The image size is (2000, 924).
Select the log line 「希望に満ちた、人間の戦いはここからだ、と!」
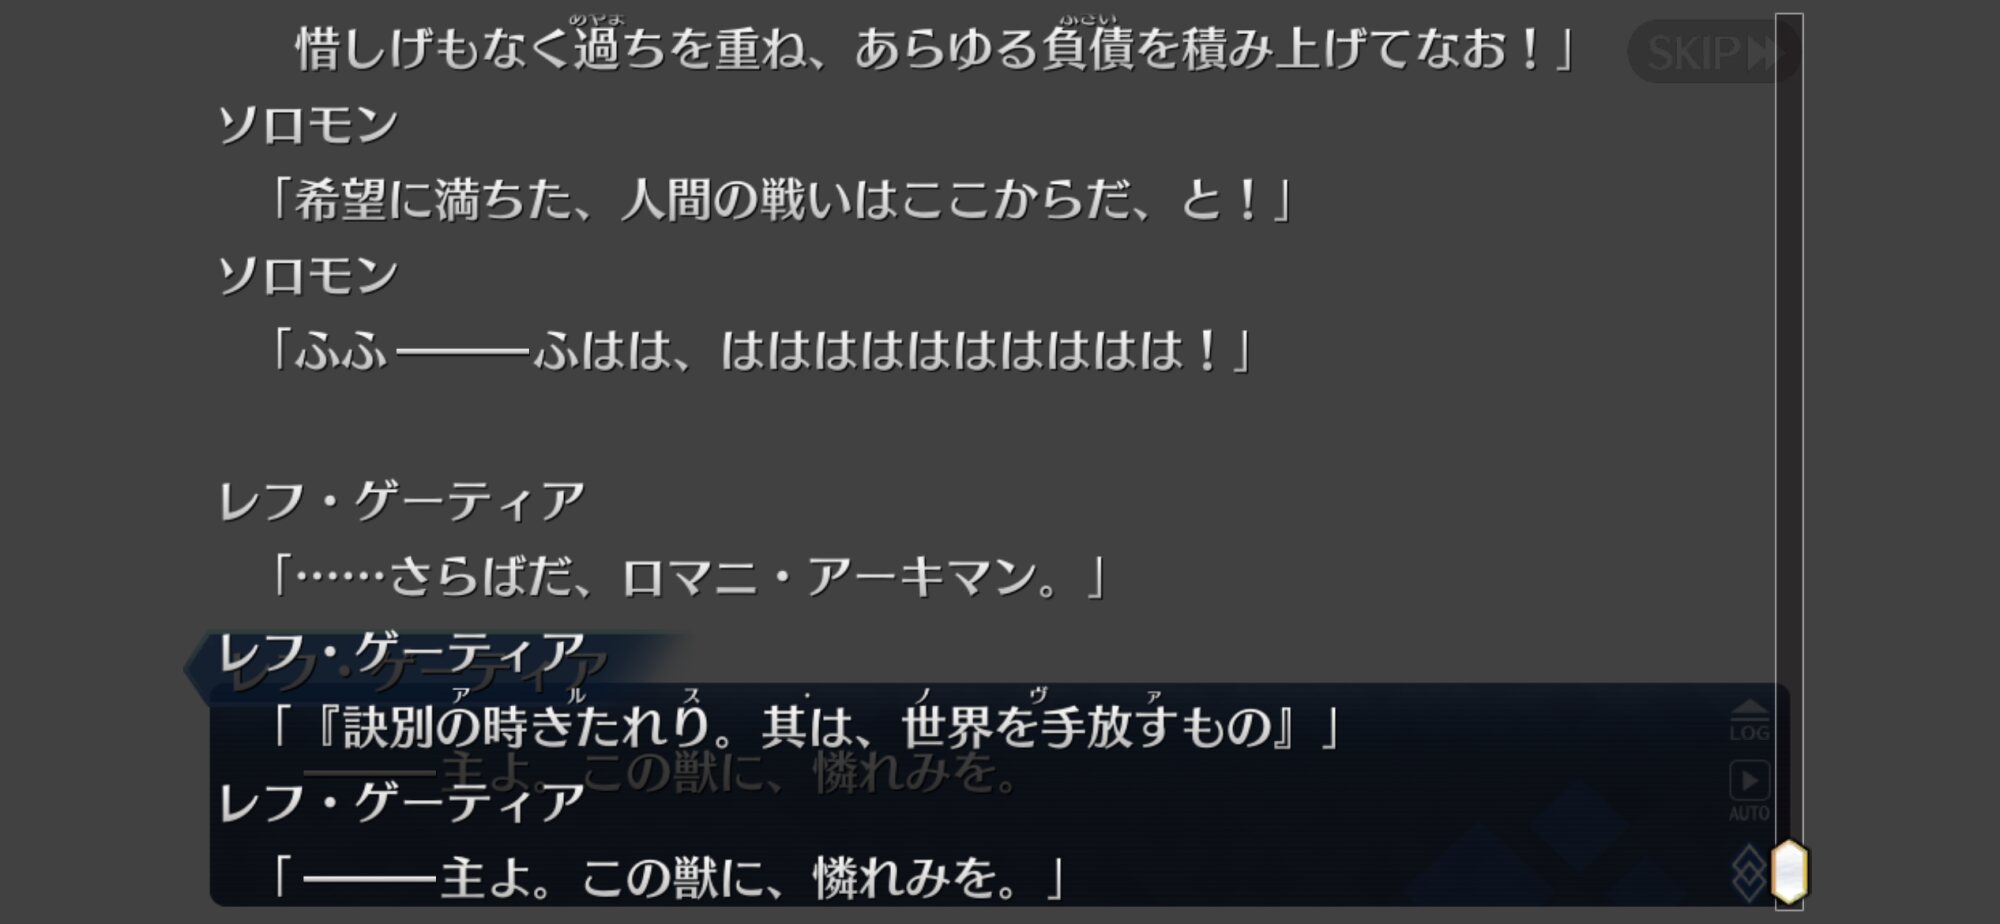point(778,201)
